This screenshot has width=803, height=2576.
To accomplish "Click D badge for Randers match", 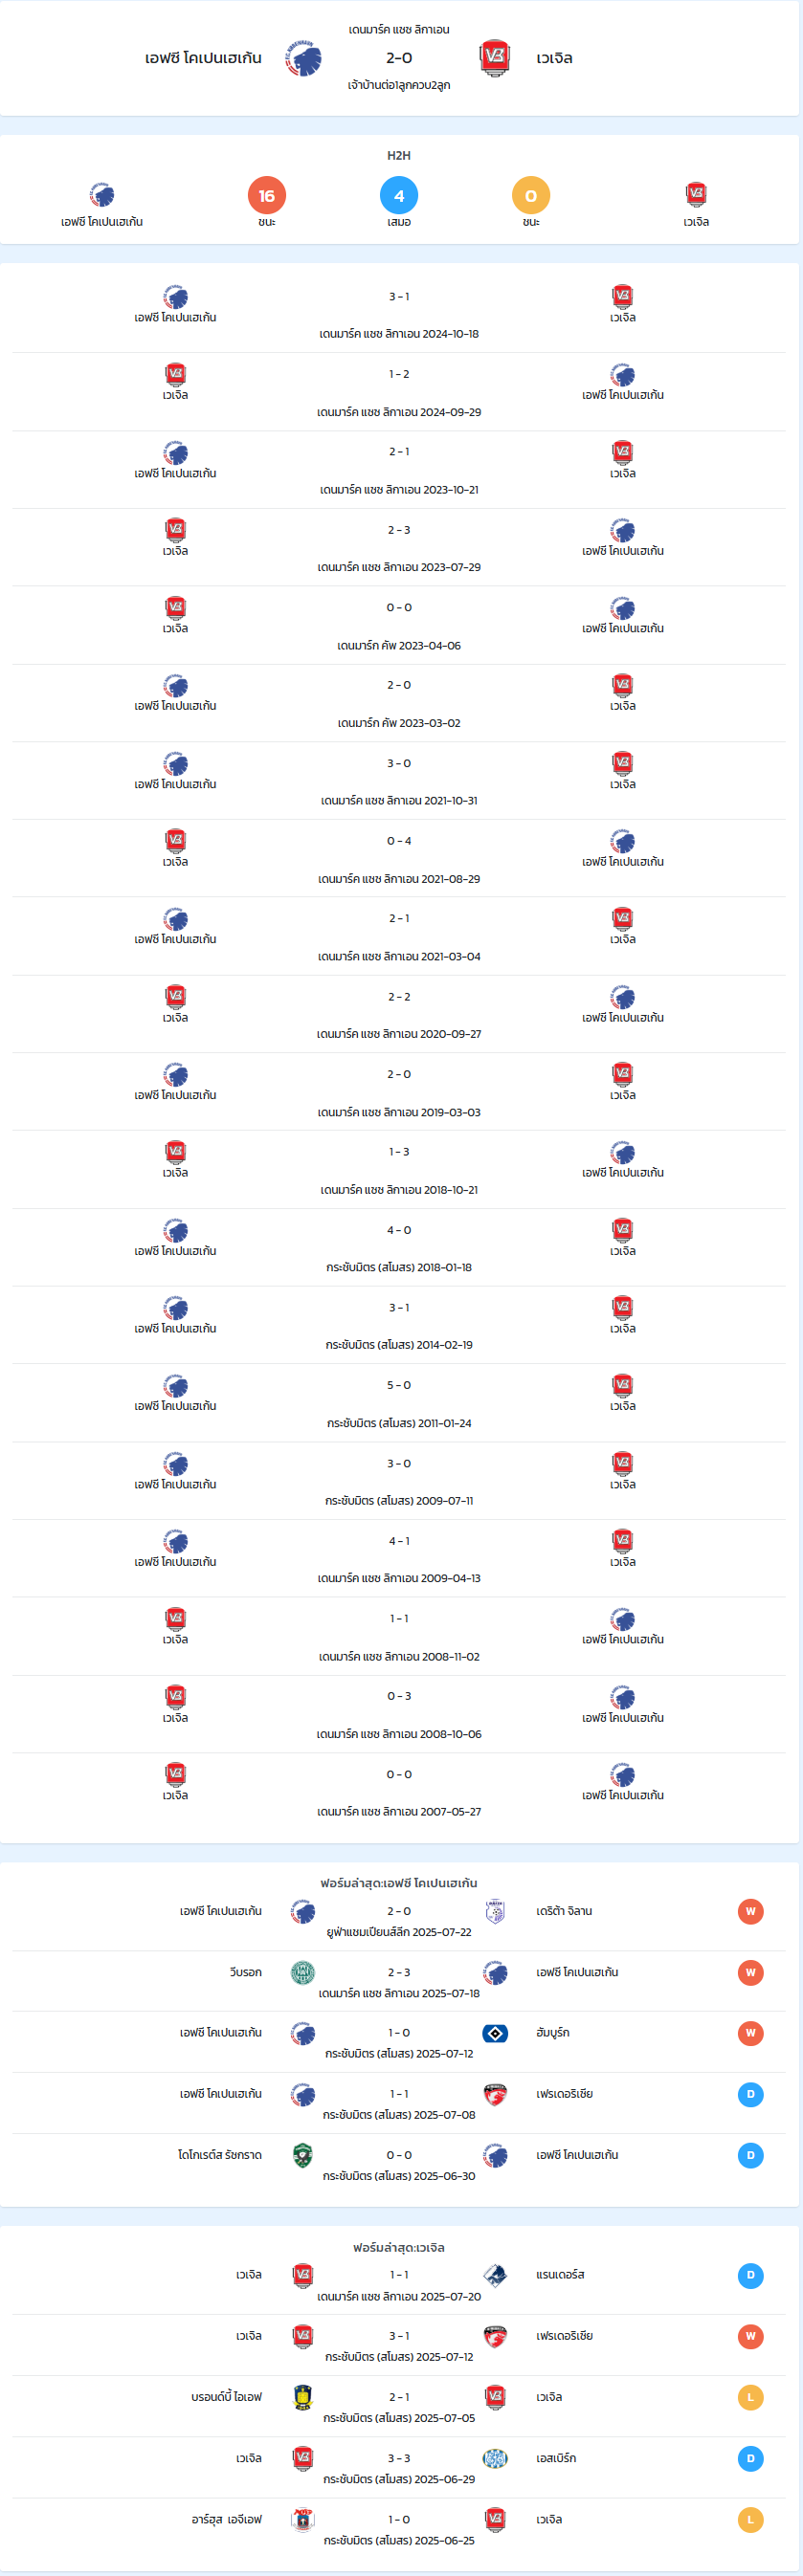I will (751, 2276).
